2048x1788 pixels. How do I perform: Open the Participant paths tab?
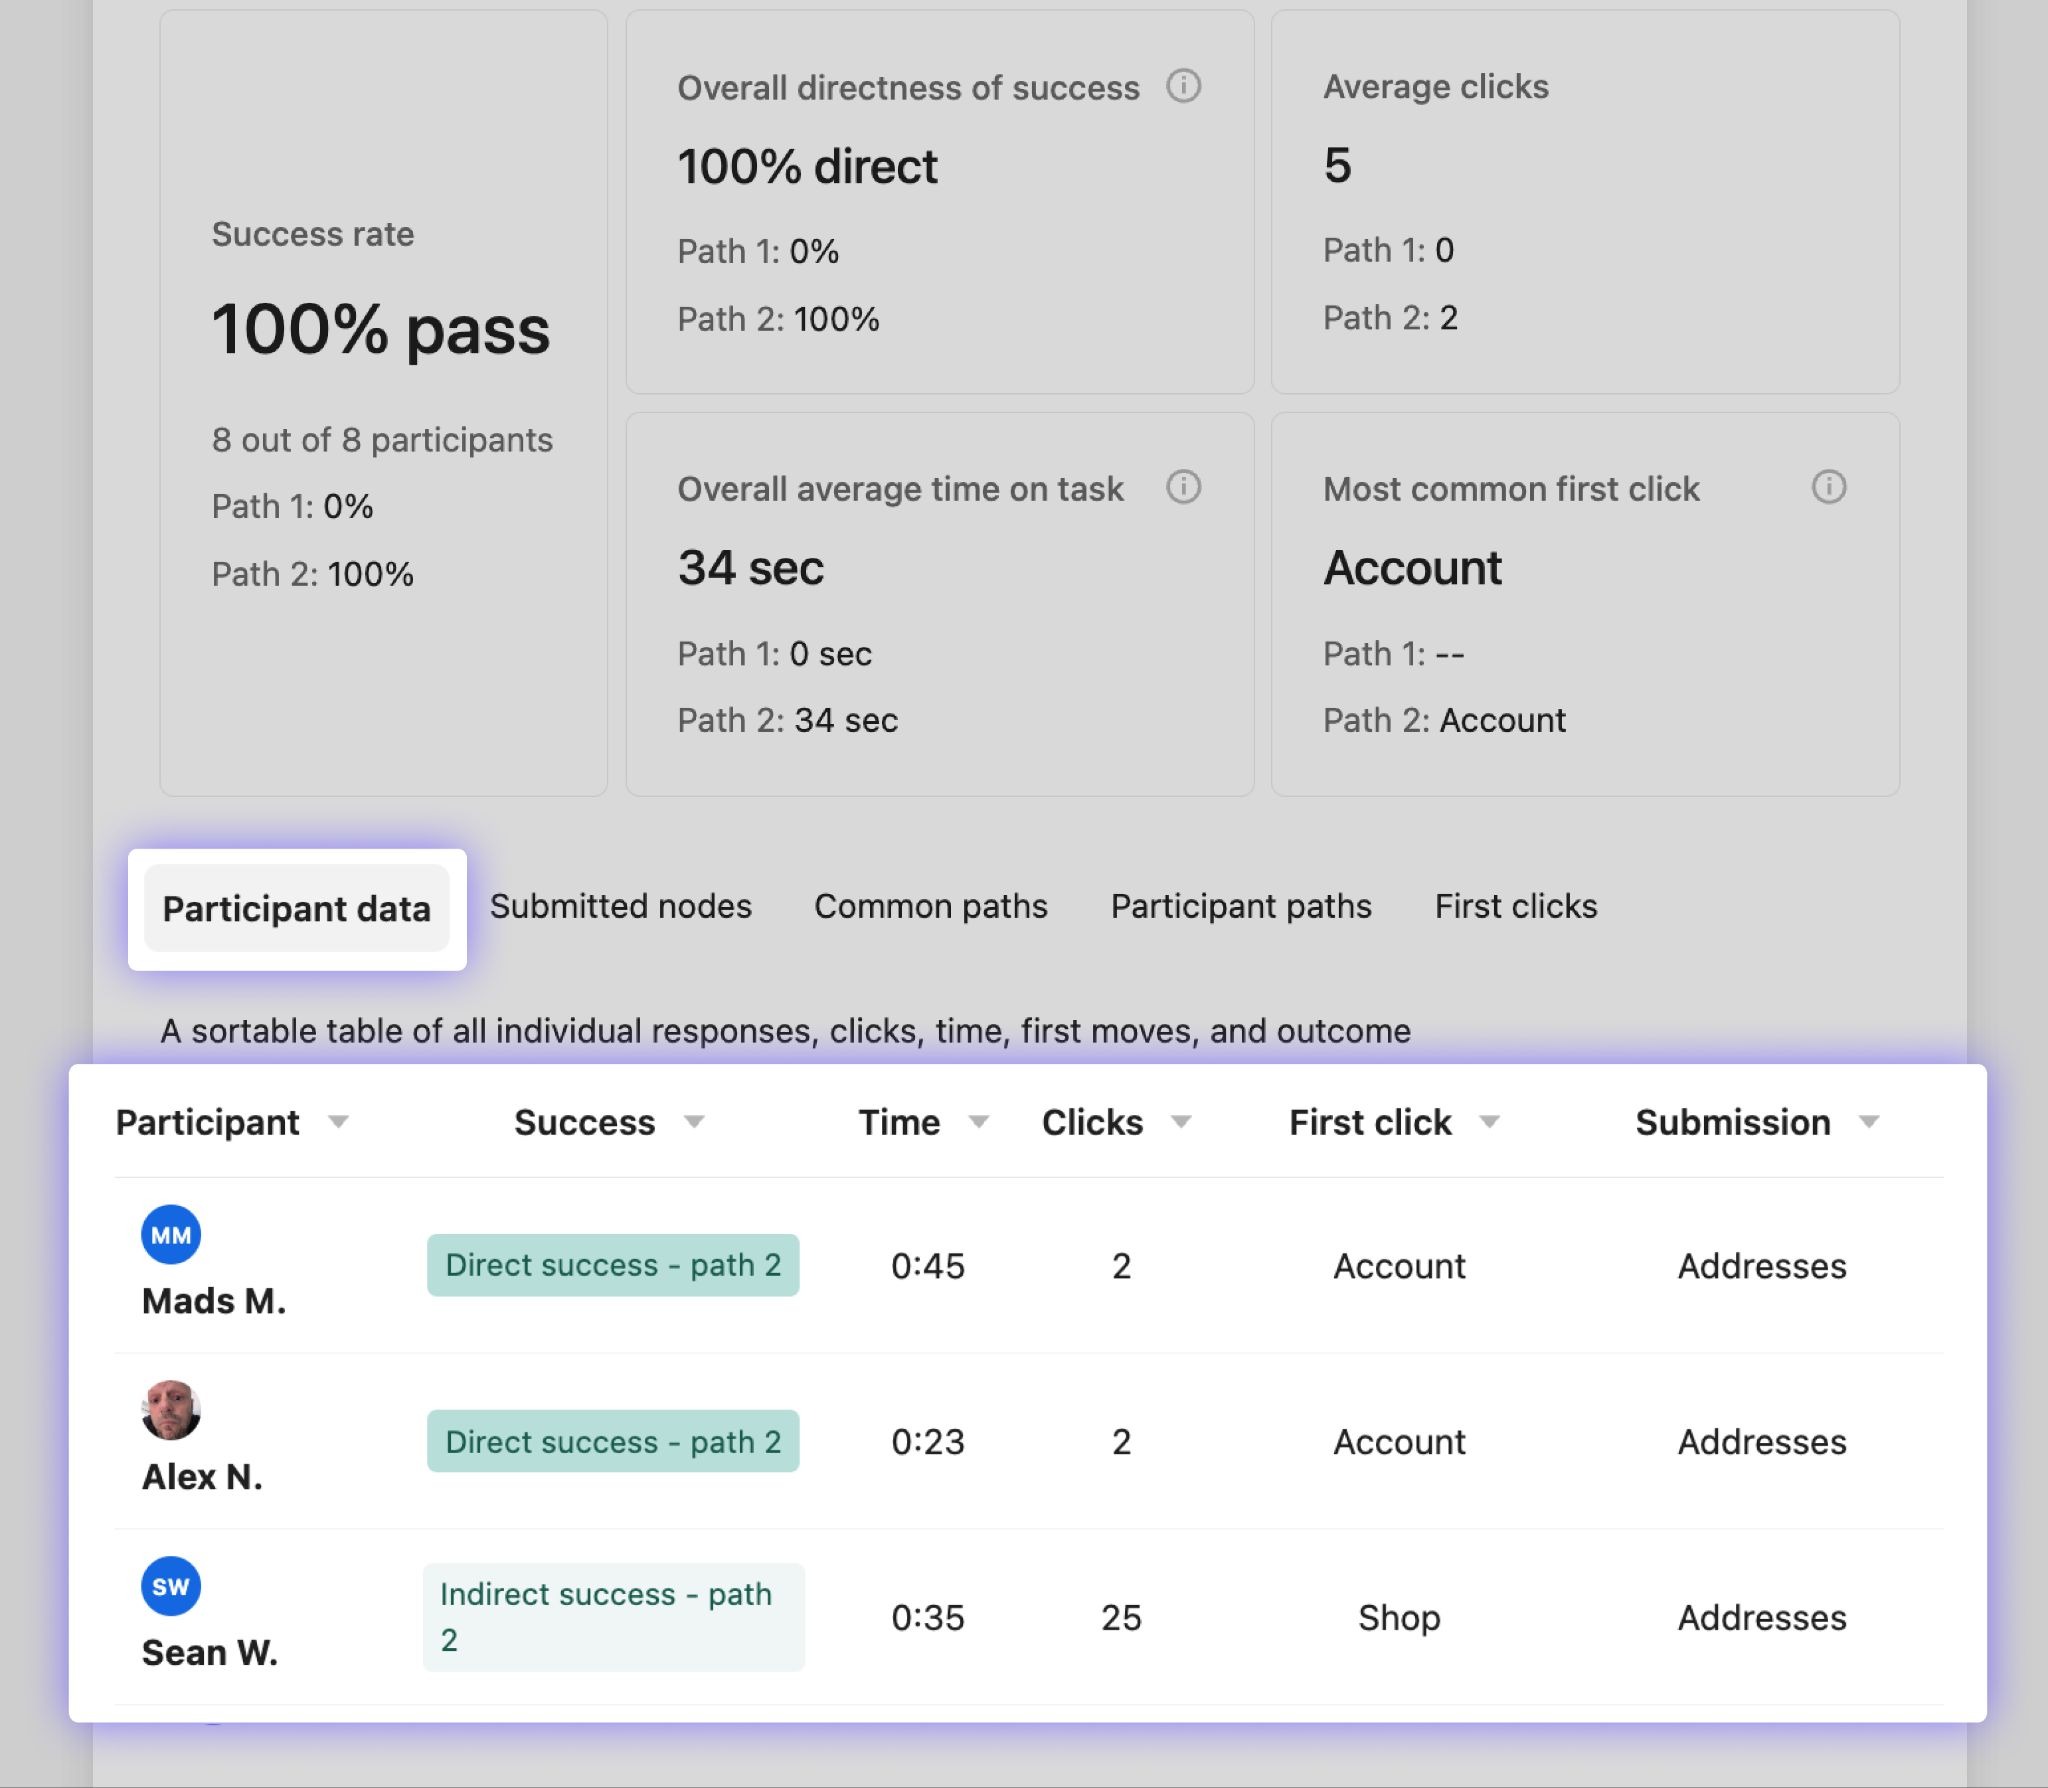[1241, 906]
